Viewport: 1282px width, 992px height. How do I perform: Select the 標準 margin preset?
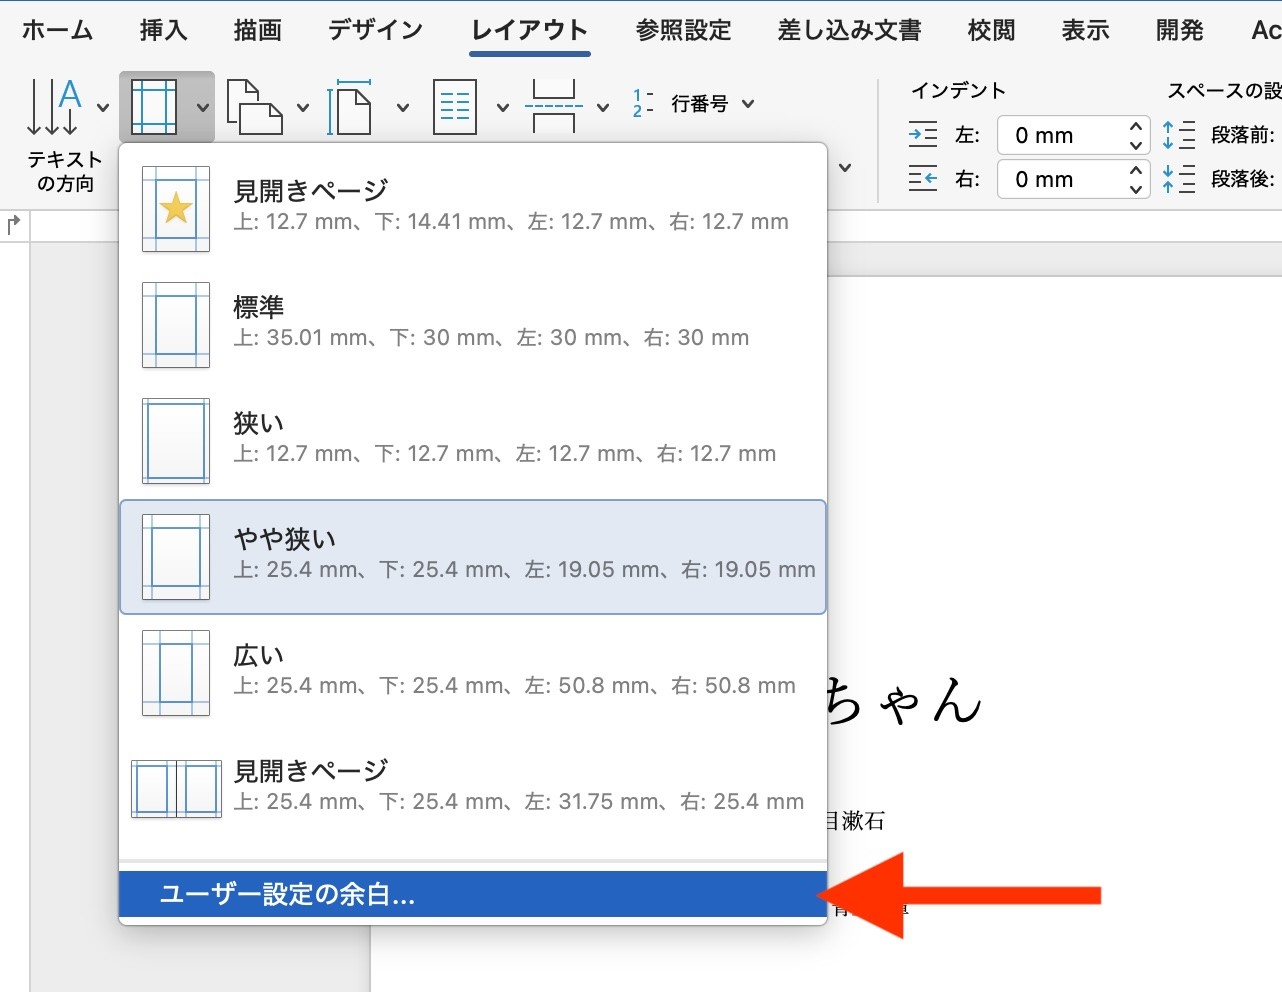[x=473, y=325]
